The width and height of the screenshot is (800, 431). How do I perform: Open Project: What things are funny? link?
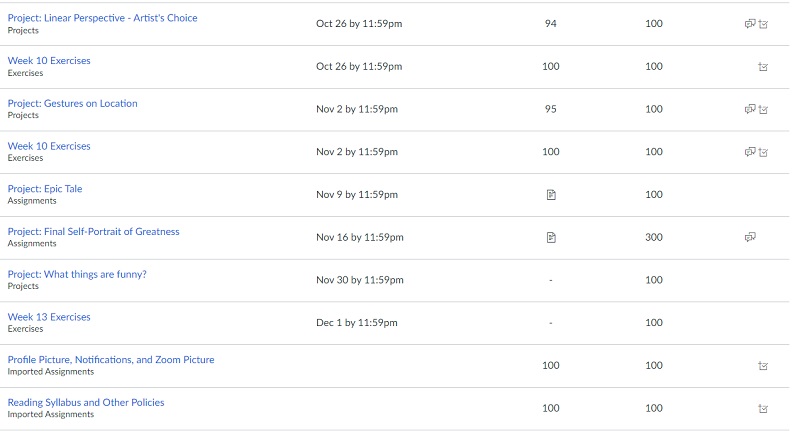click(x=77, y=274)
